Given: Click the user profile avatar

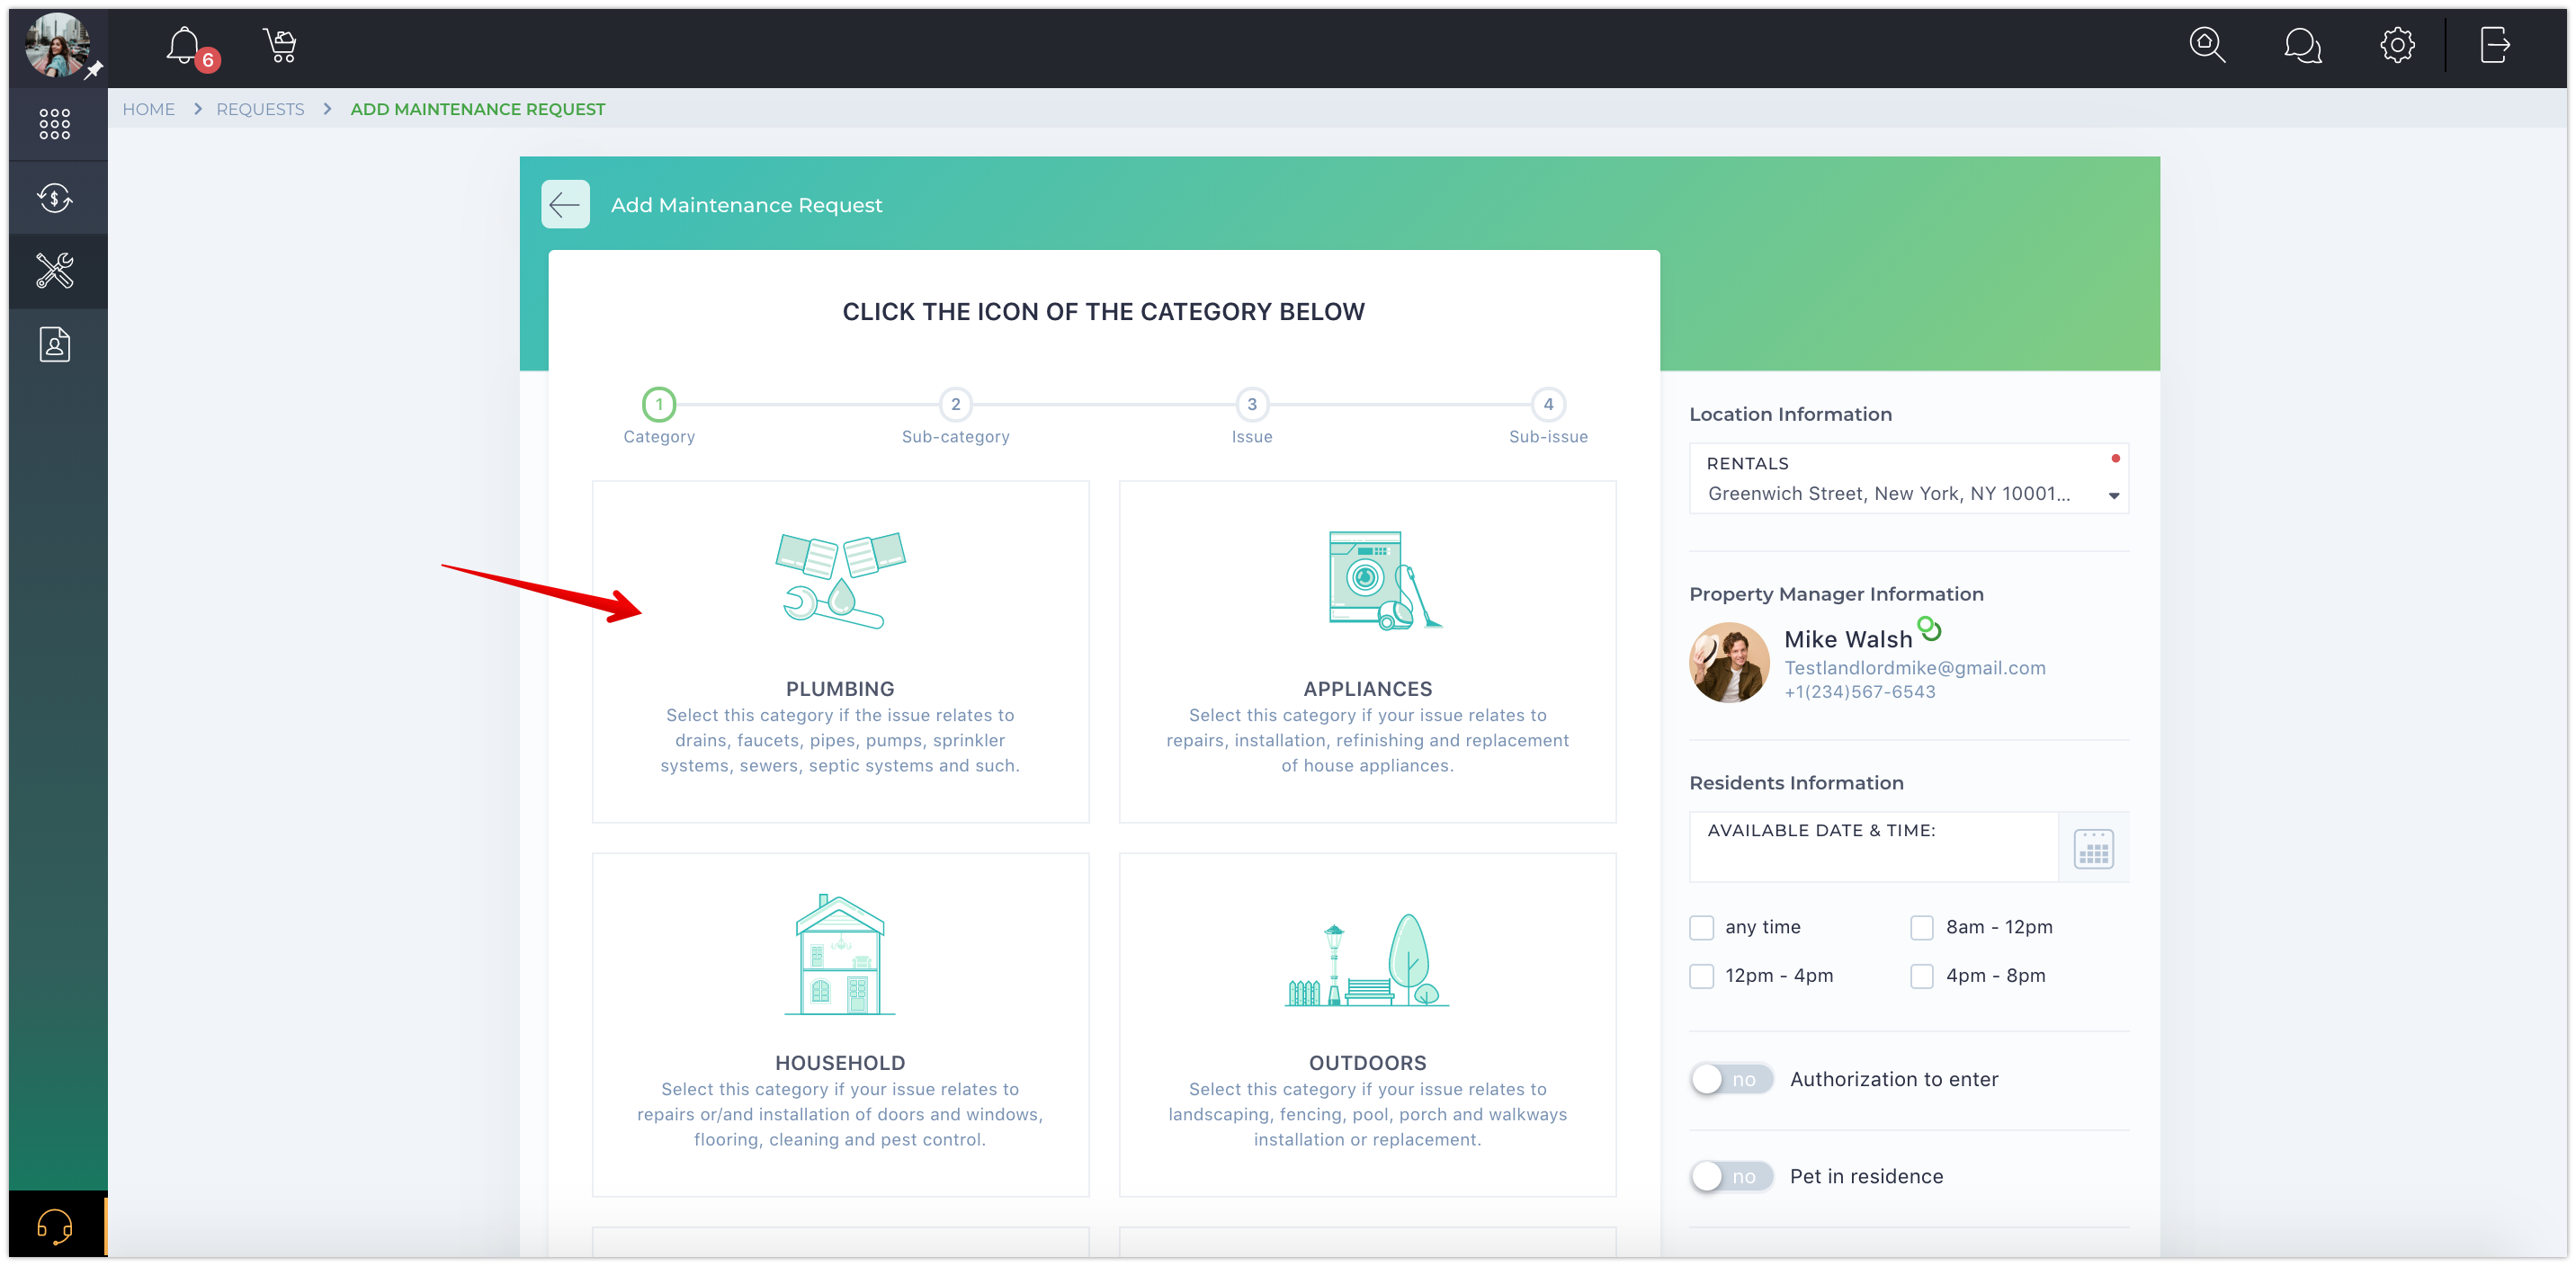Looking at the screenshot, I should click(56, 45).
